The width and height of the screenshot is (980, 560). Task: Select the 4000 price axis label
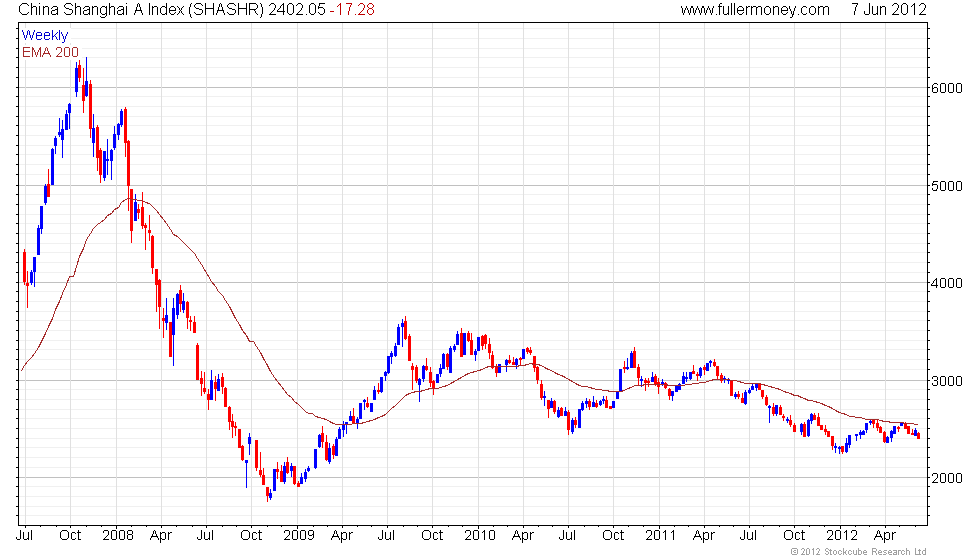(x=947, y=283)
